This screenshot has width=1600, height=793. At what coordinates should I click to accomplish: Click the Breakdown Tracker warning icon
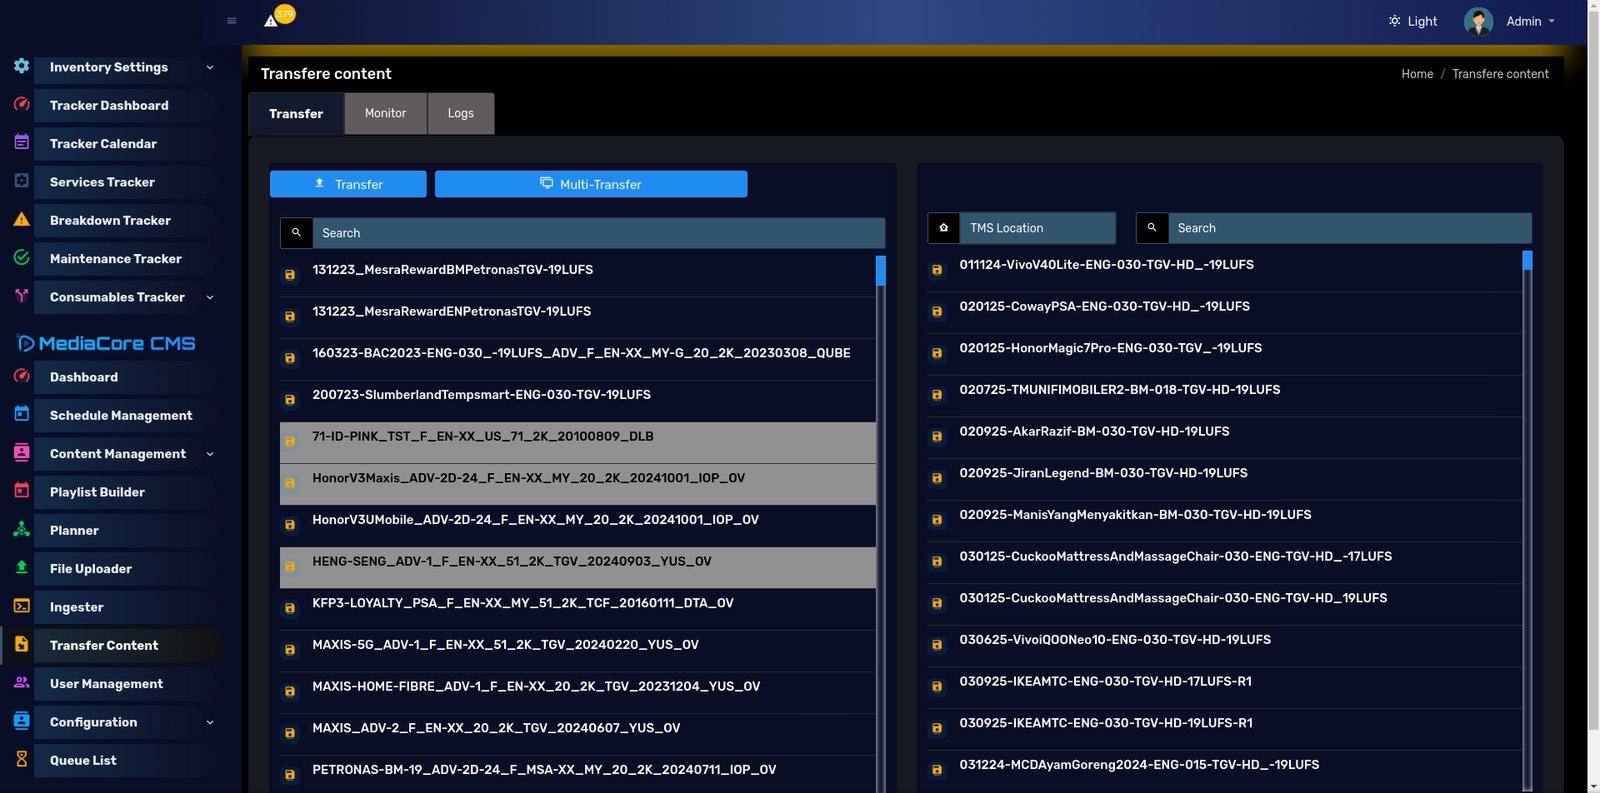21,219
